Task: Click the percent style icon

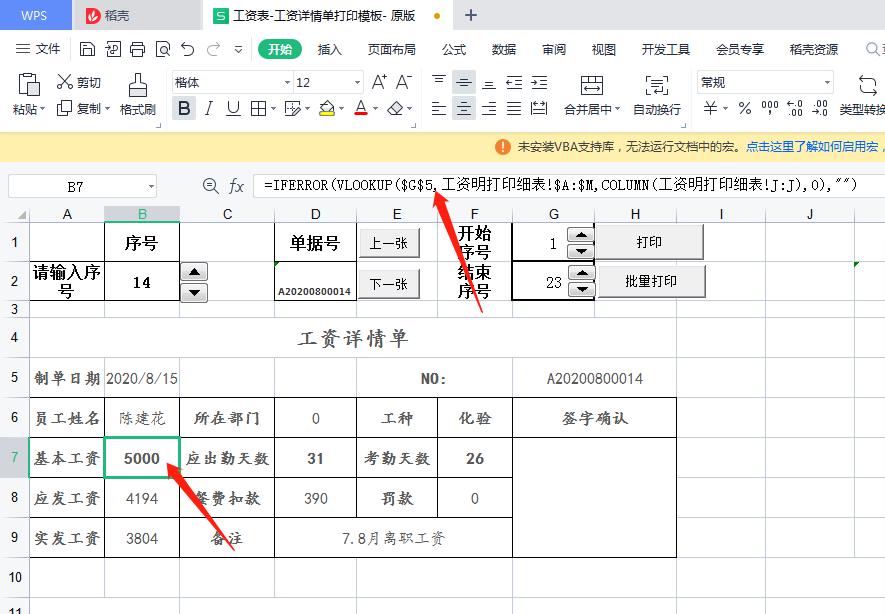Action: click(x=745, y=108)
